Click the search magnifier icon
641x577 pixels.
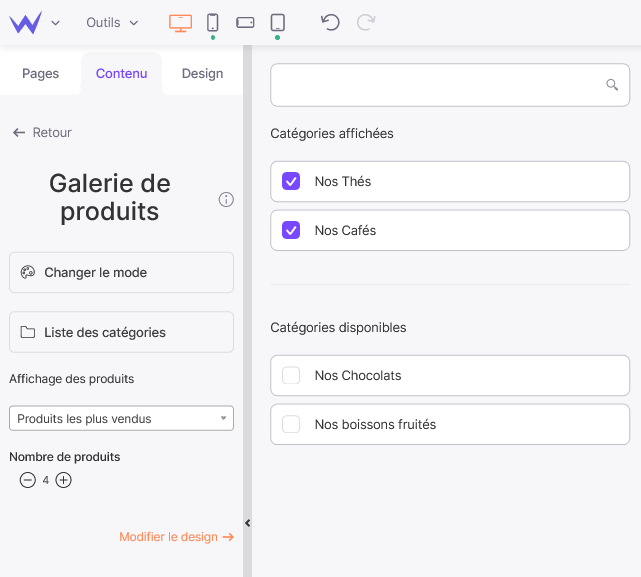coord(612,85)
